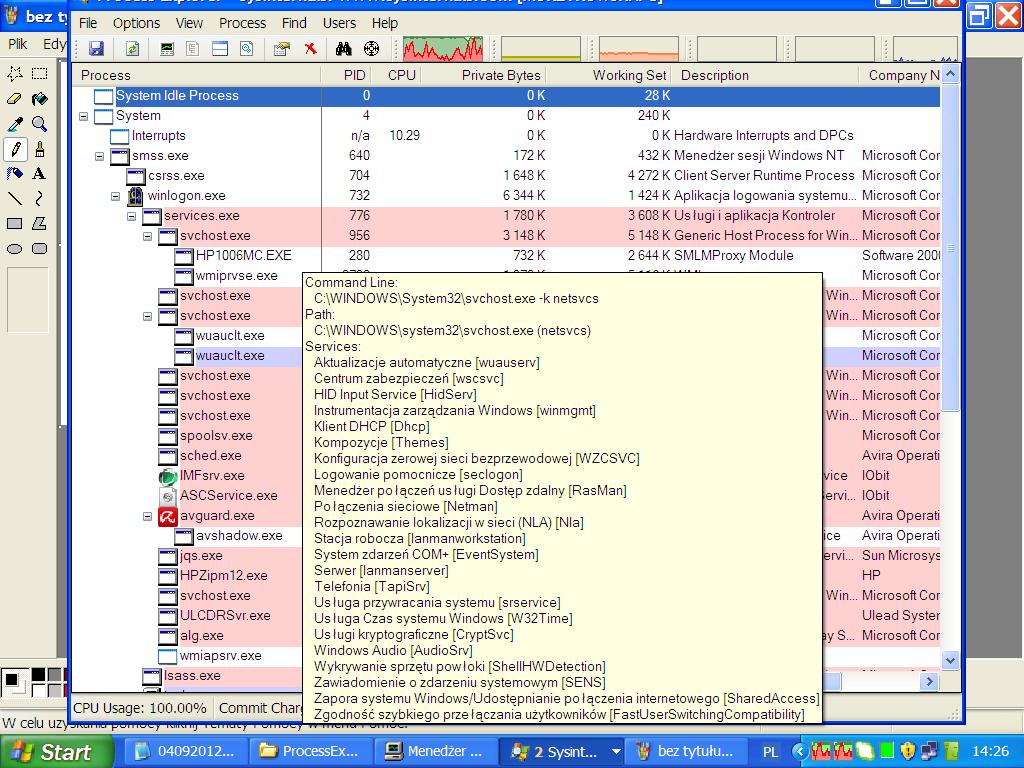The image size is (1024, 768).
Task: Select the System Idle Process row
Action: coord(506,95)
